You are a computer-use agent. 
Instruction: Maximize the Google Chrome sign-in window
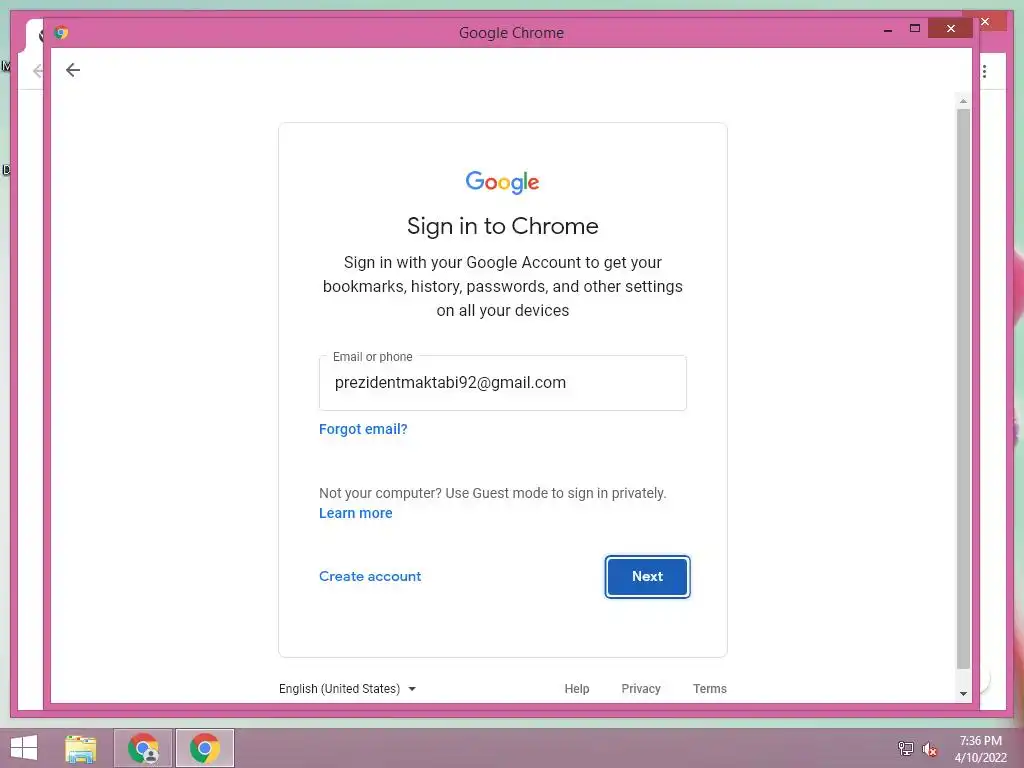point(915,29)
